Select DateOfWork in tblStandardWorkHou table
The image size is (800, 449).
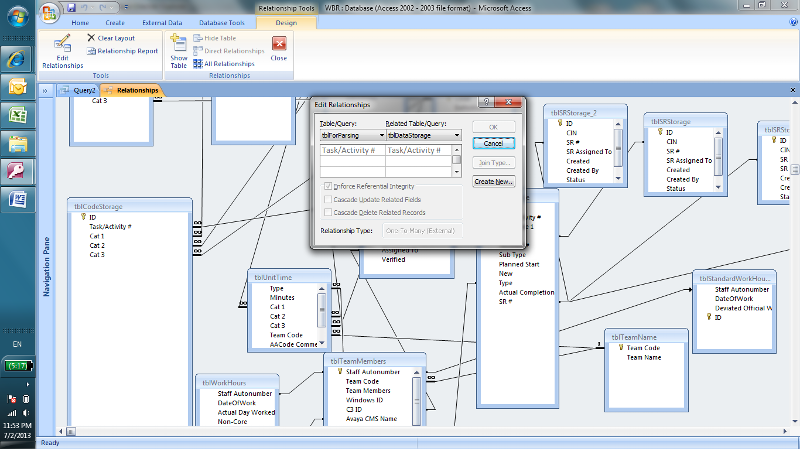pyautogui.click(x=734, y=299)
